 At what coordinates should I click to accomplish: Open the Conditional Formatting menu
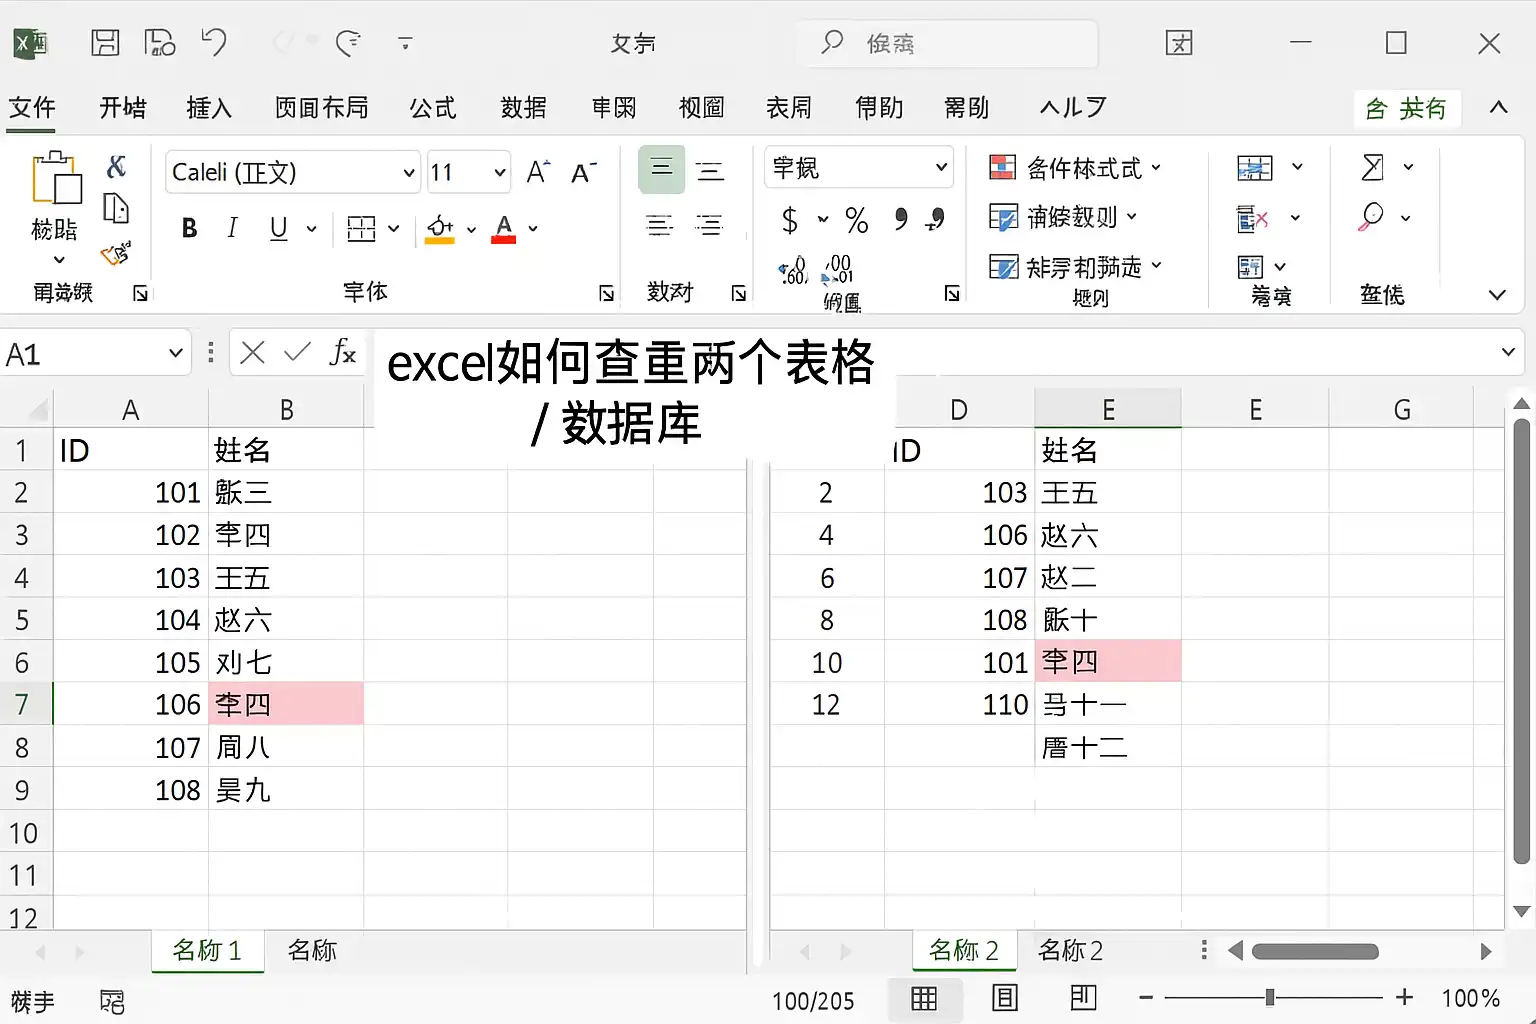[1075, 168]
